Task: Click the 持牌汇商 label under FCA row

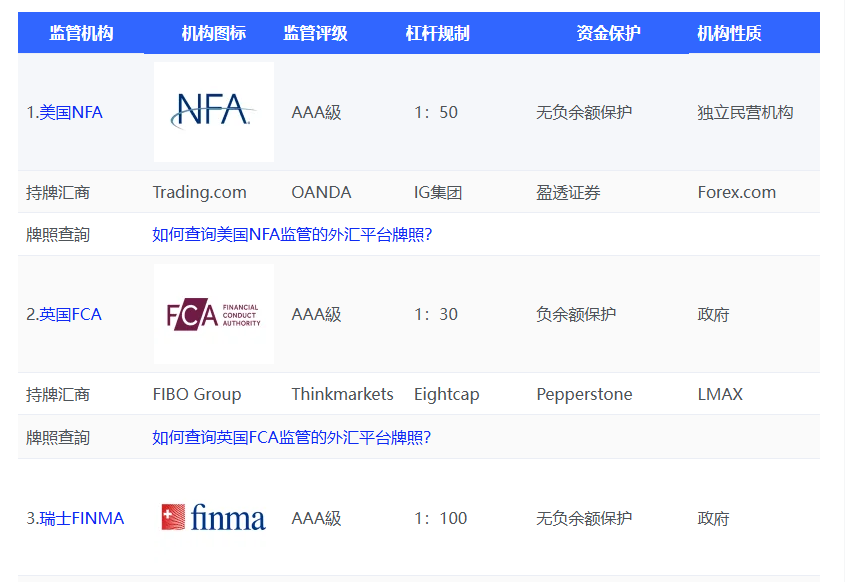Action: click(58, 394)
